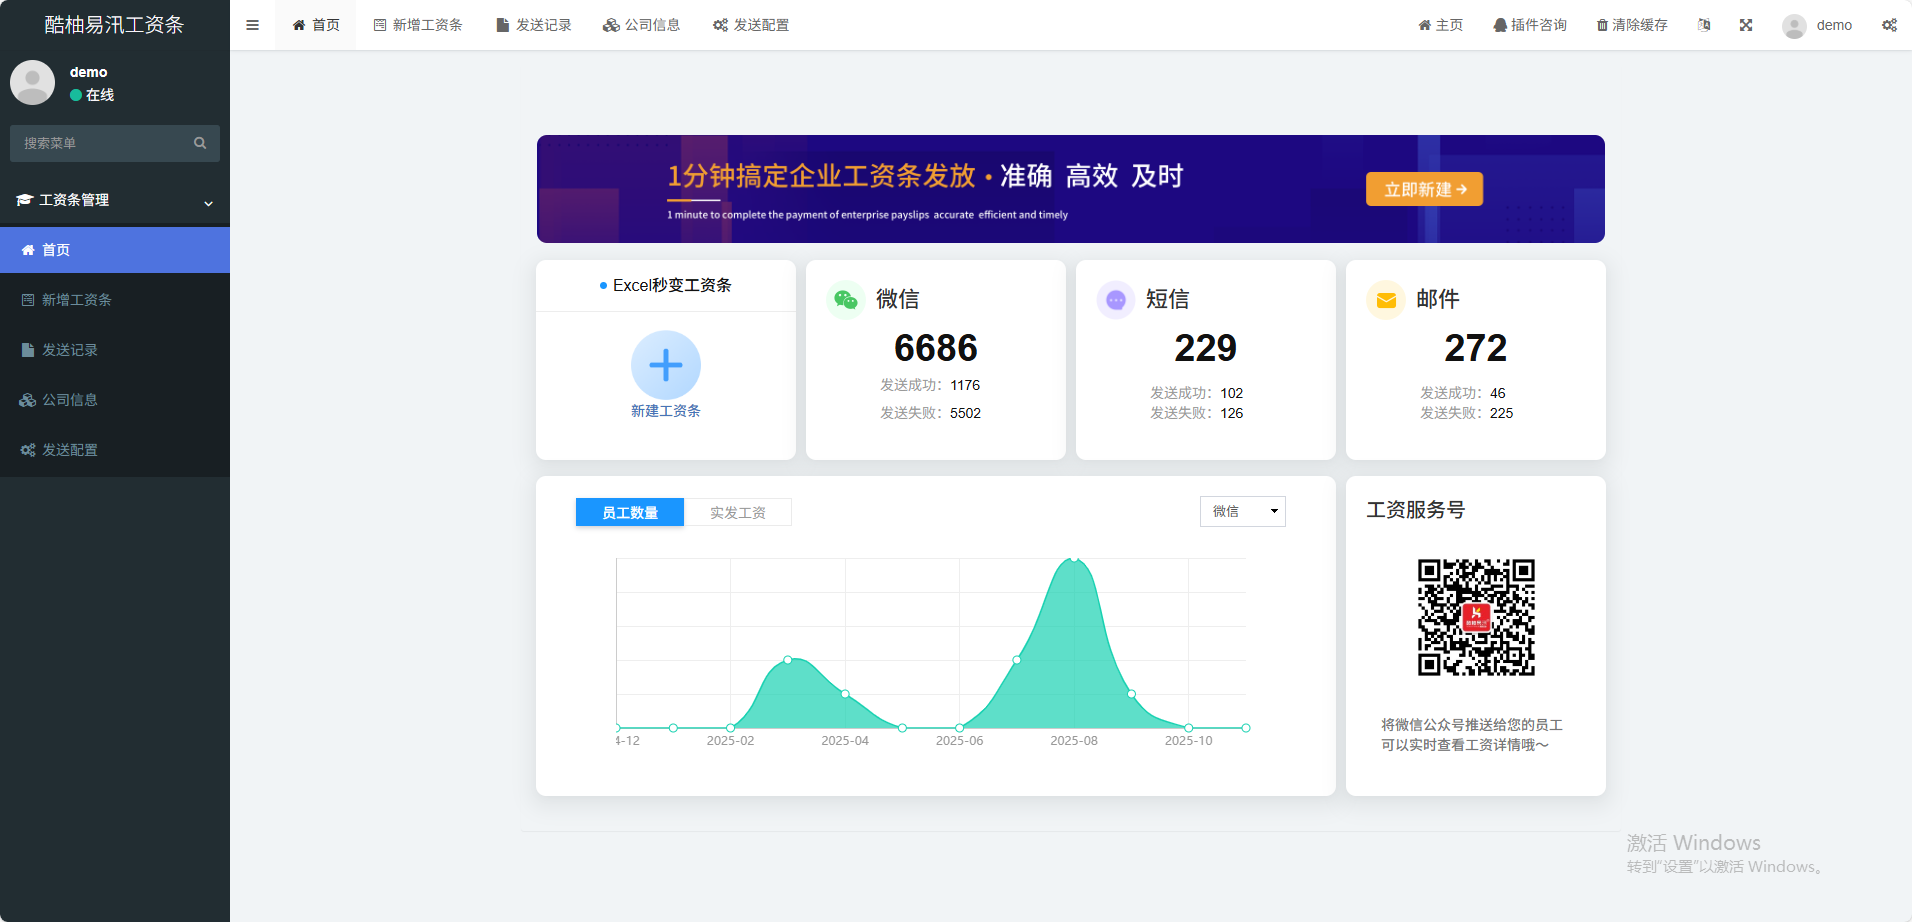The width and height of the screenshot is (1912, 922).
Task: Switch chart to 员工数量 view
Action: tap(630, 512)
